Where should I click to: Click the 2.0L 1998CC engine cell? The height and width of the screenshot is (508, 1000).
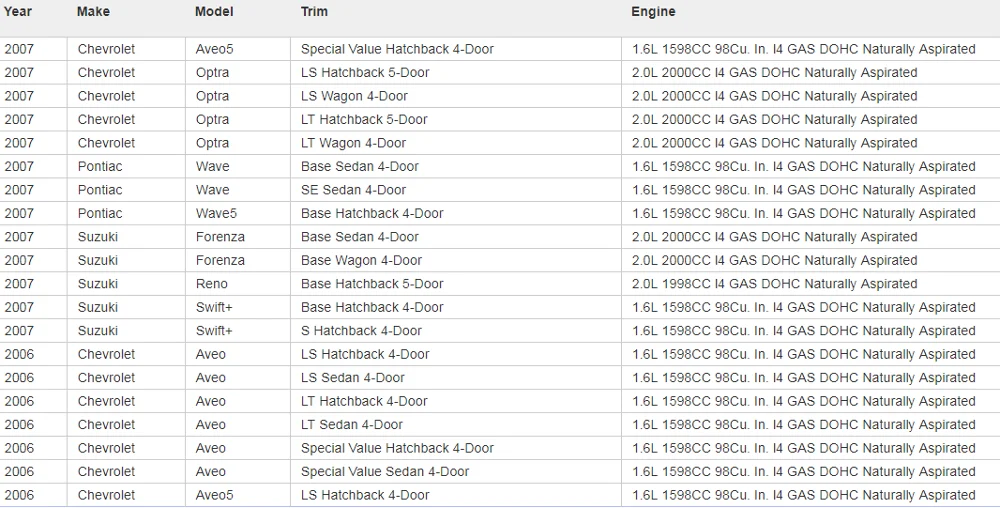[774, 284]
